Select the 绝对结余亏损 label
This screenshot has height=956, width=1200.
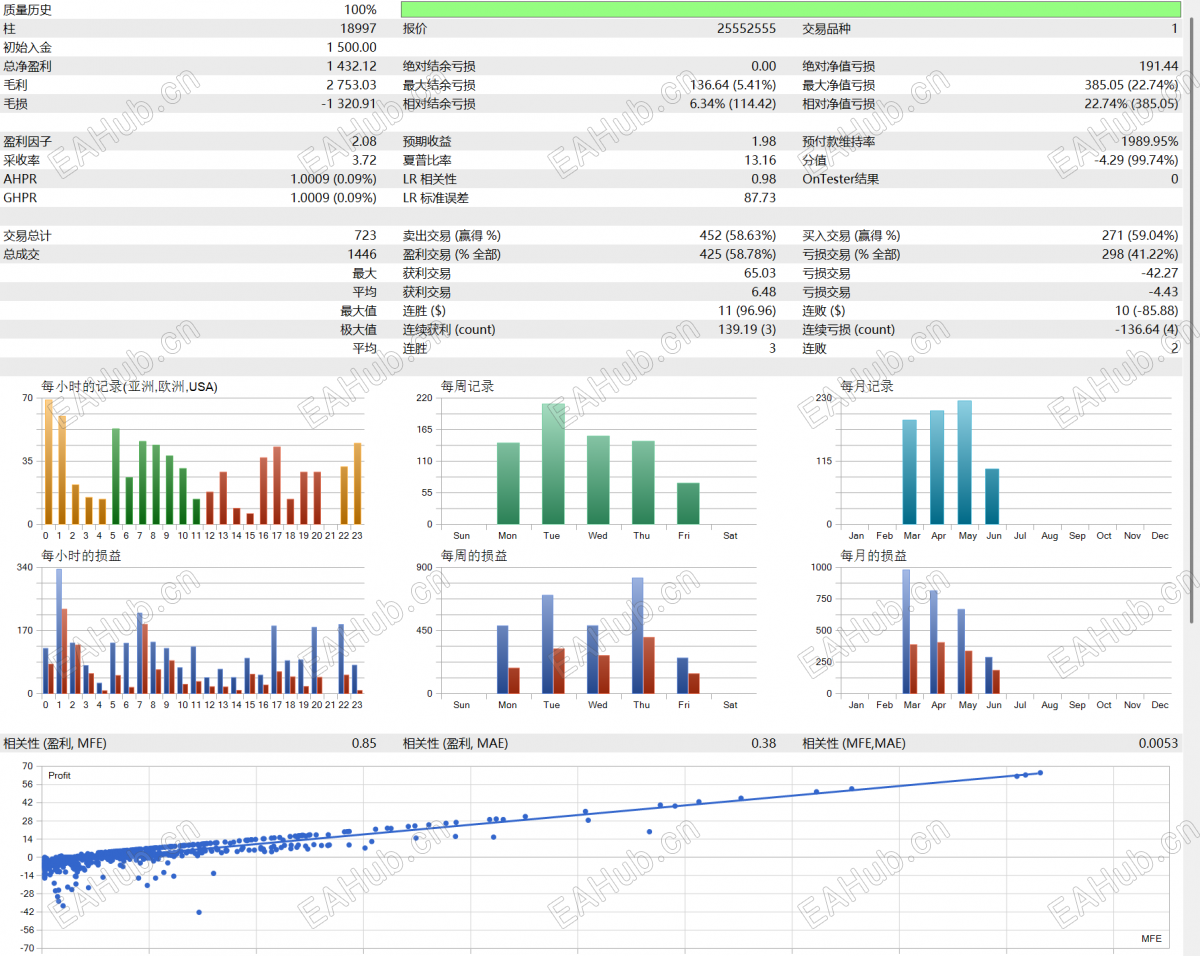(x=439, y=67)
